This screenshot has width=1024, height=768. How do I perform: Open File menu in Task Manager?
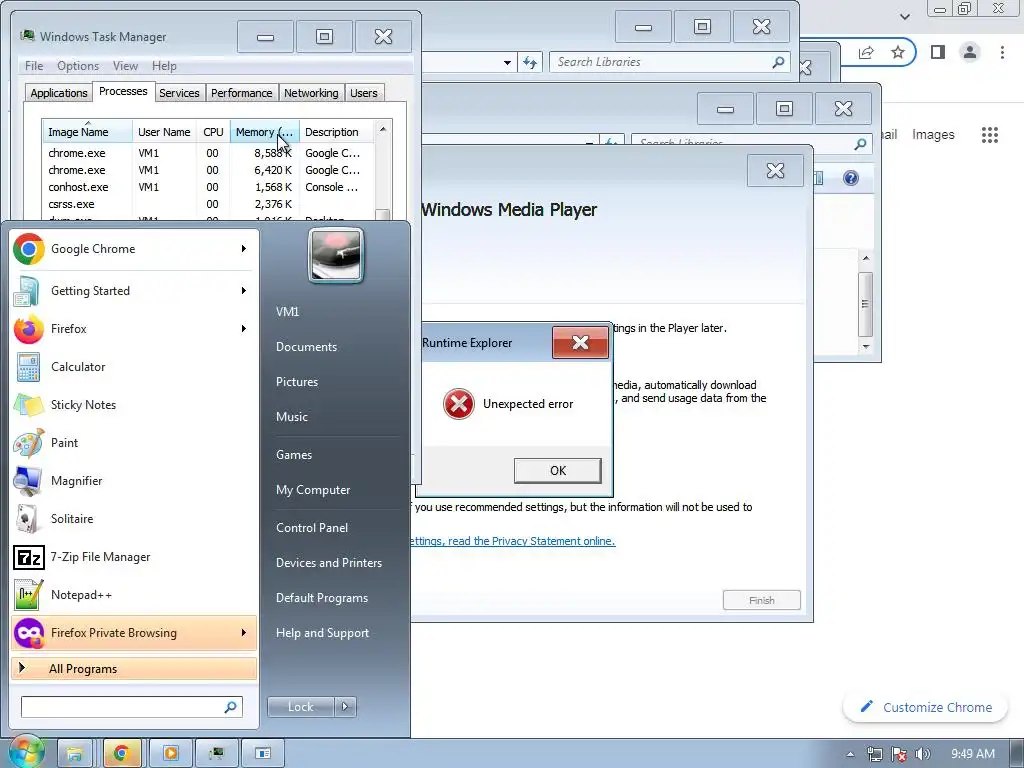pyautogui.click(x=34, y=66)
